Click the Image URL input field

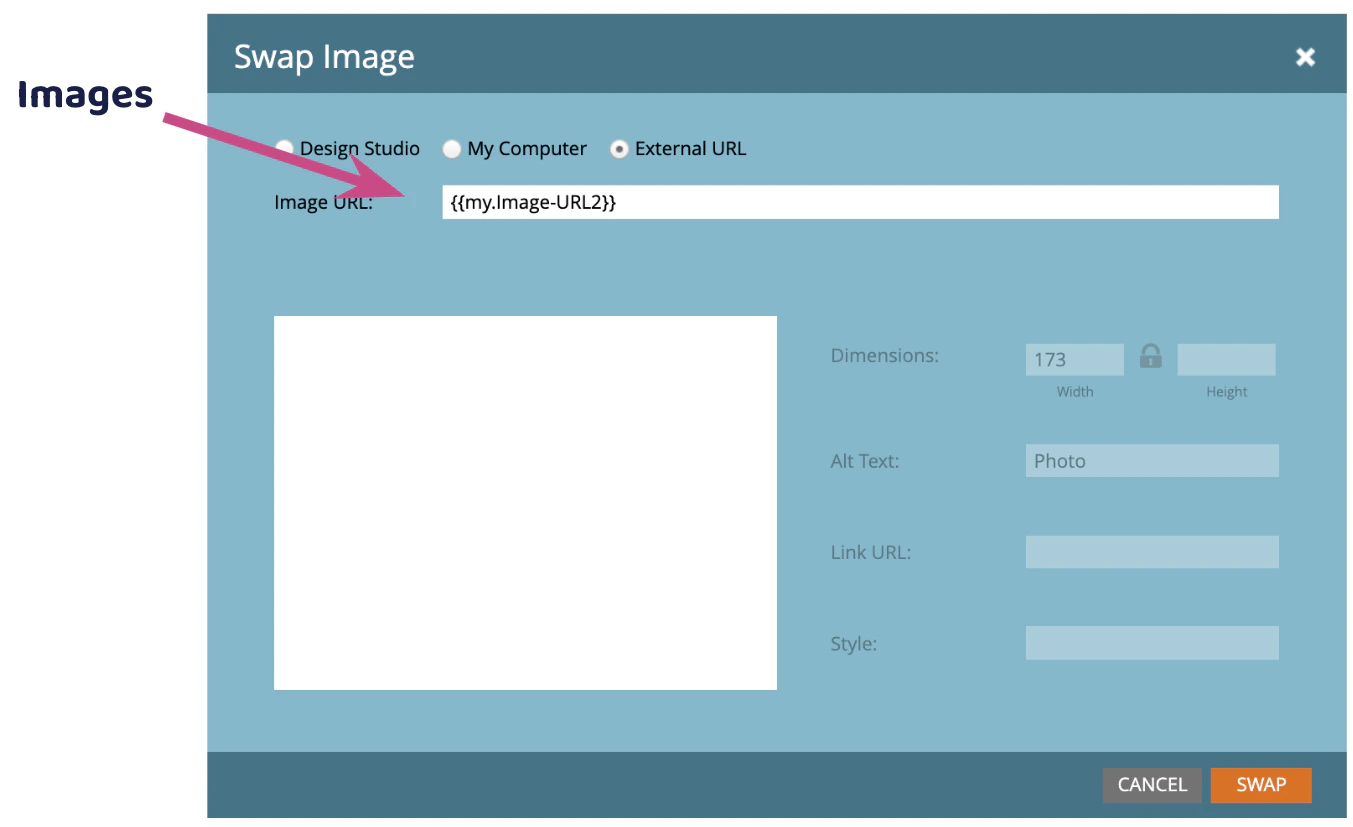pos(860,202)
